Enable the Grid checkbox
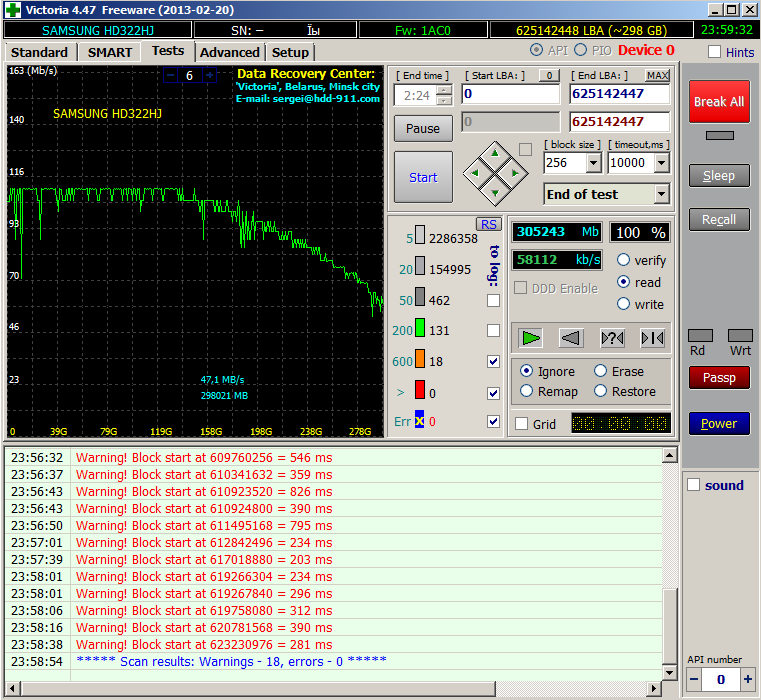 pyautogui.click(x=522, y=424)
